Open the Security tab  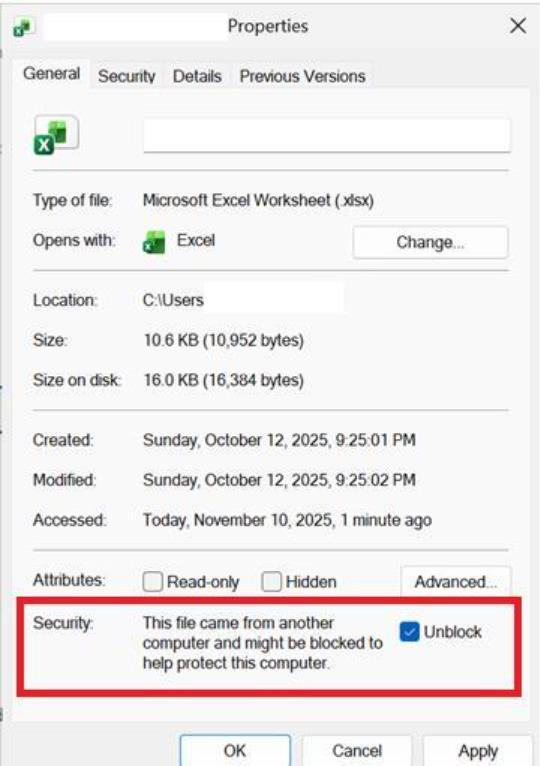coord(127,76)
